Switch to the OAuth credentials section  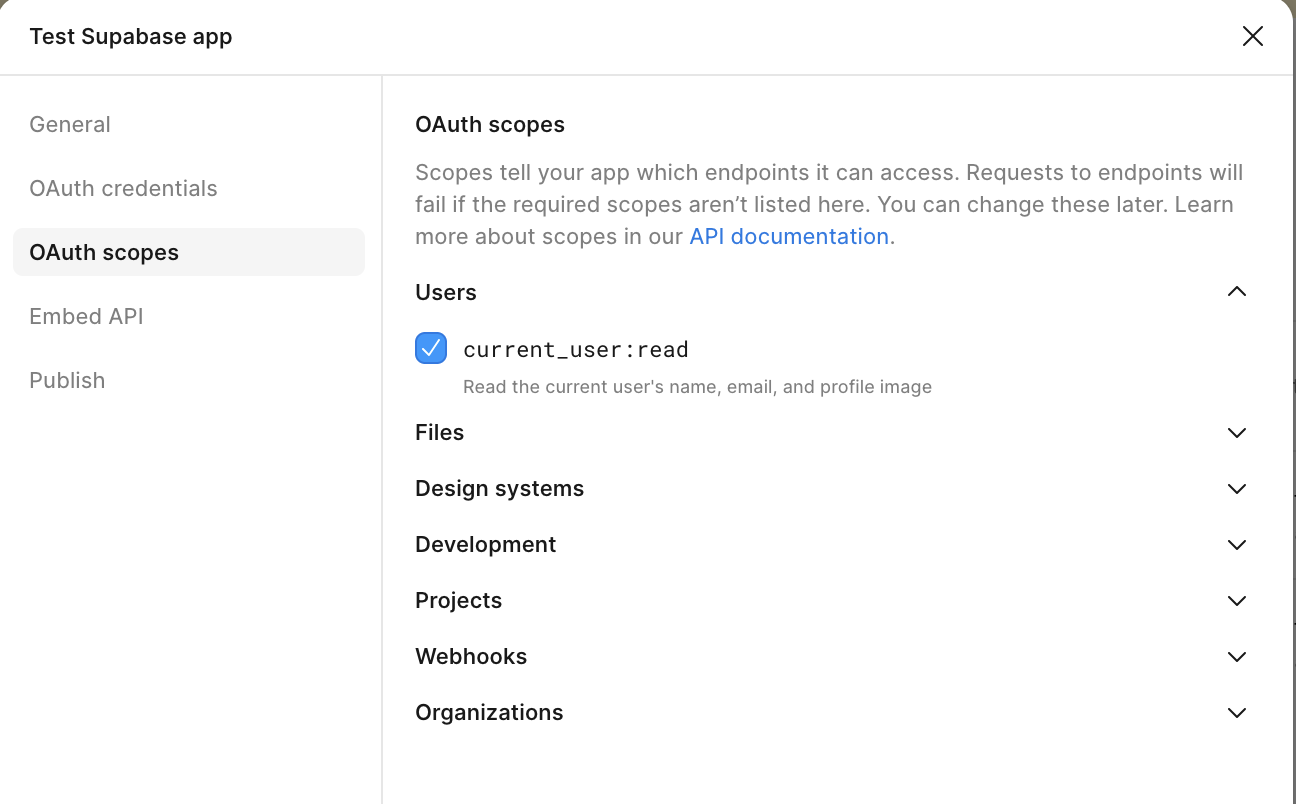(x=123, y=188)
